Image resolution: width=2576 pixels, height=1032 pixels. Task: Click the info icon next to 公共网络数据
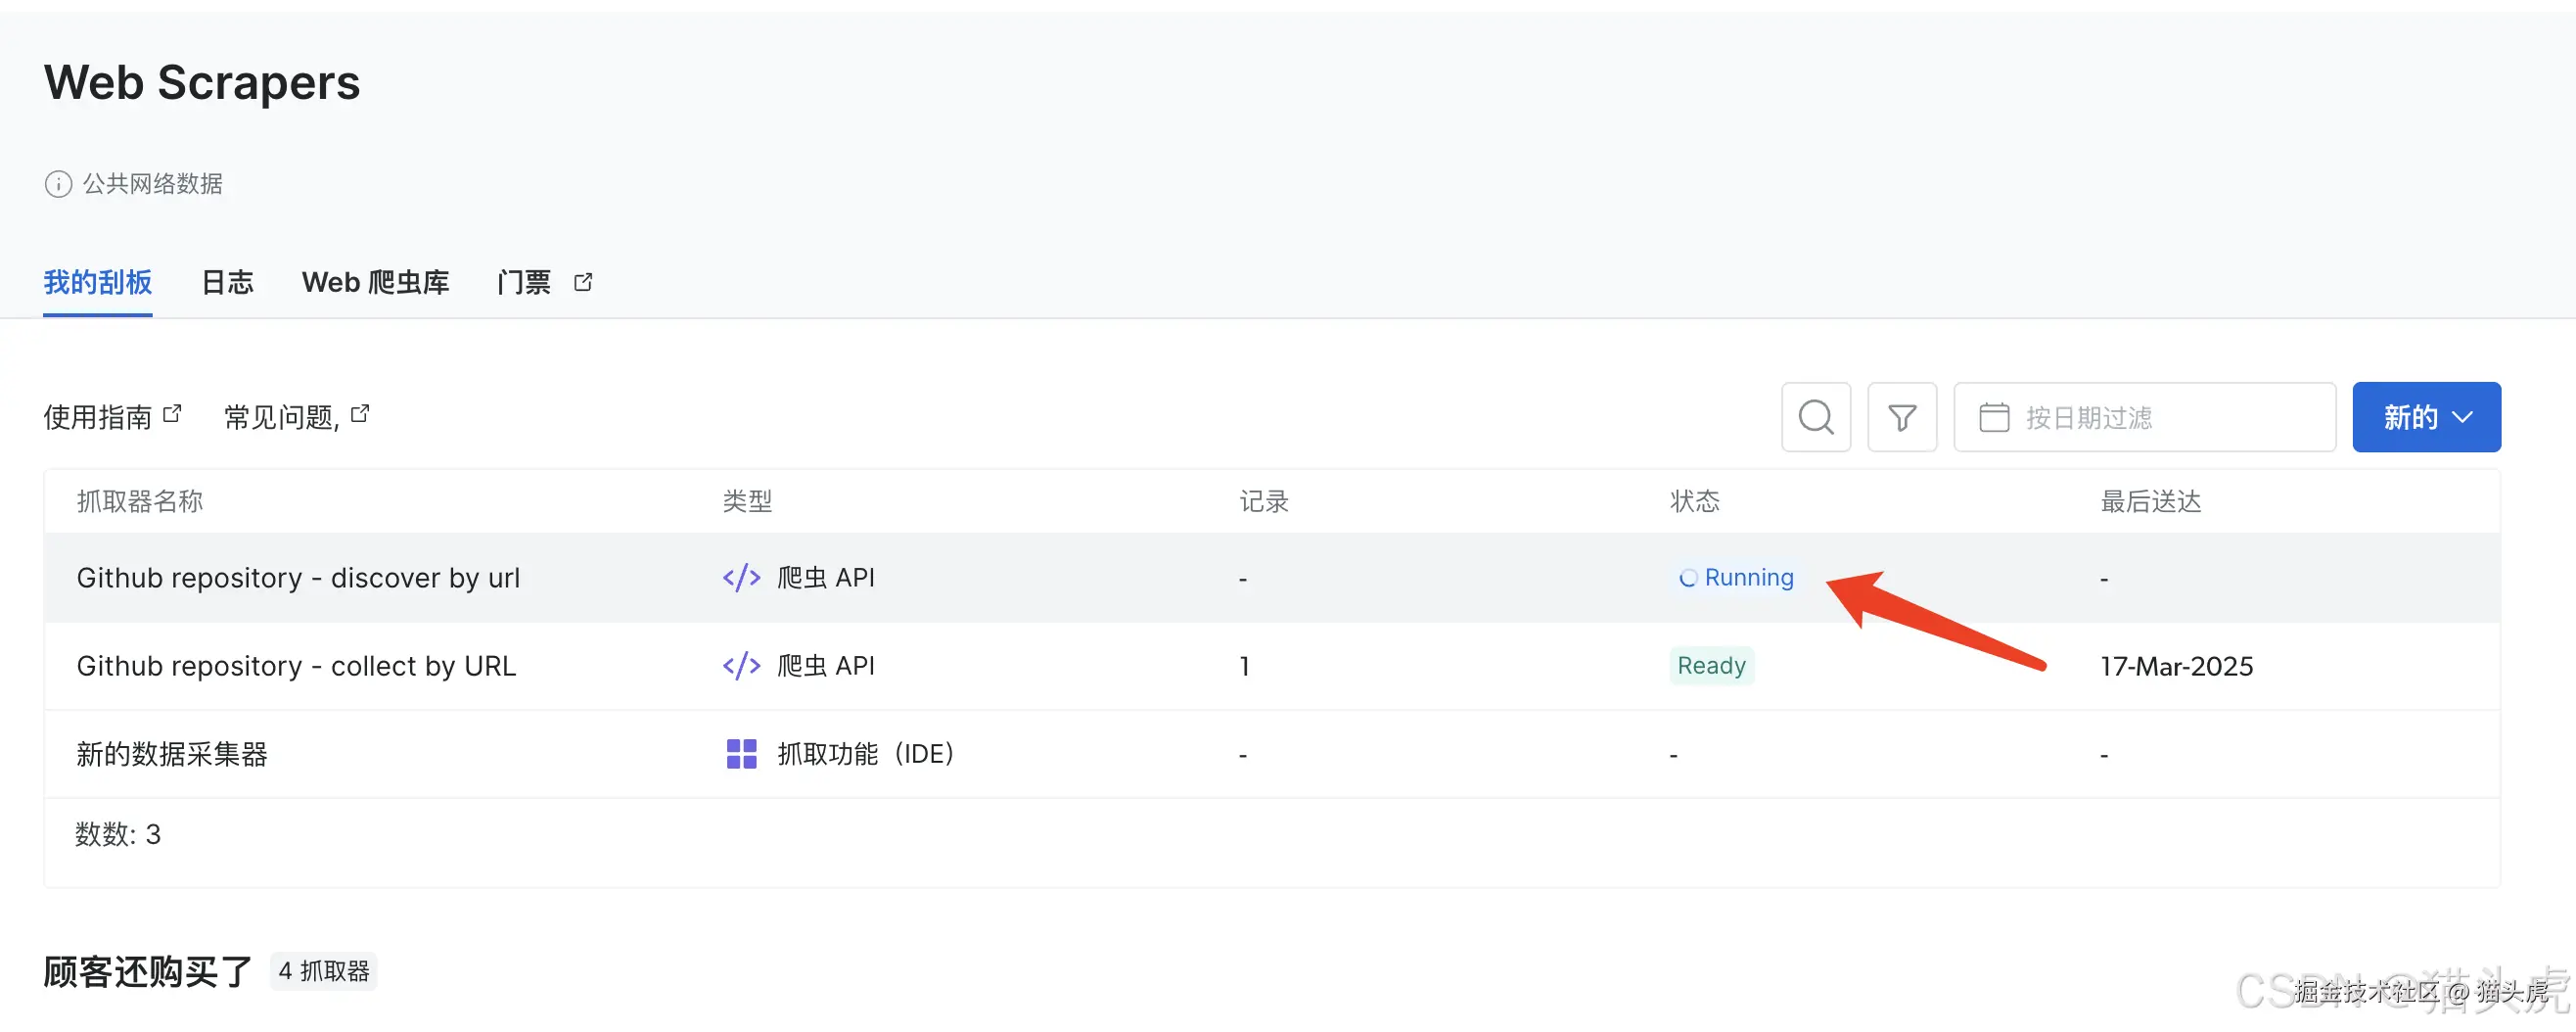click(x=58, y=184)
